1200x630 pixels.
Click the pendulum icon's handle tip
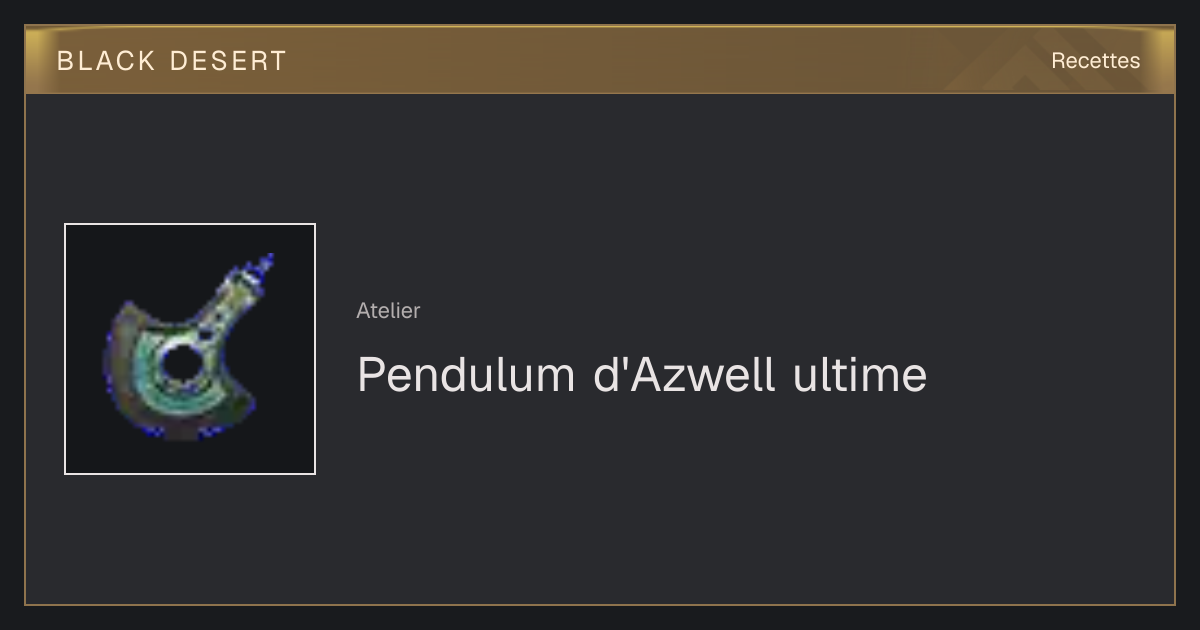[x=264, y=266]
